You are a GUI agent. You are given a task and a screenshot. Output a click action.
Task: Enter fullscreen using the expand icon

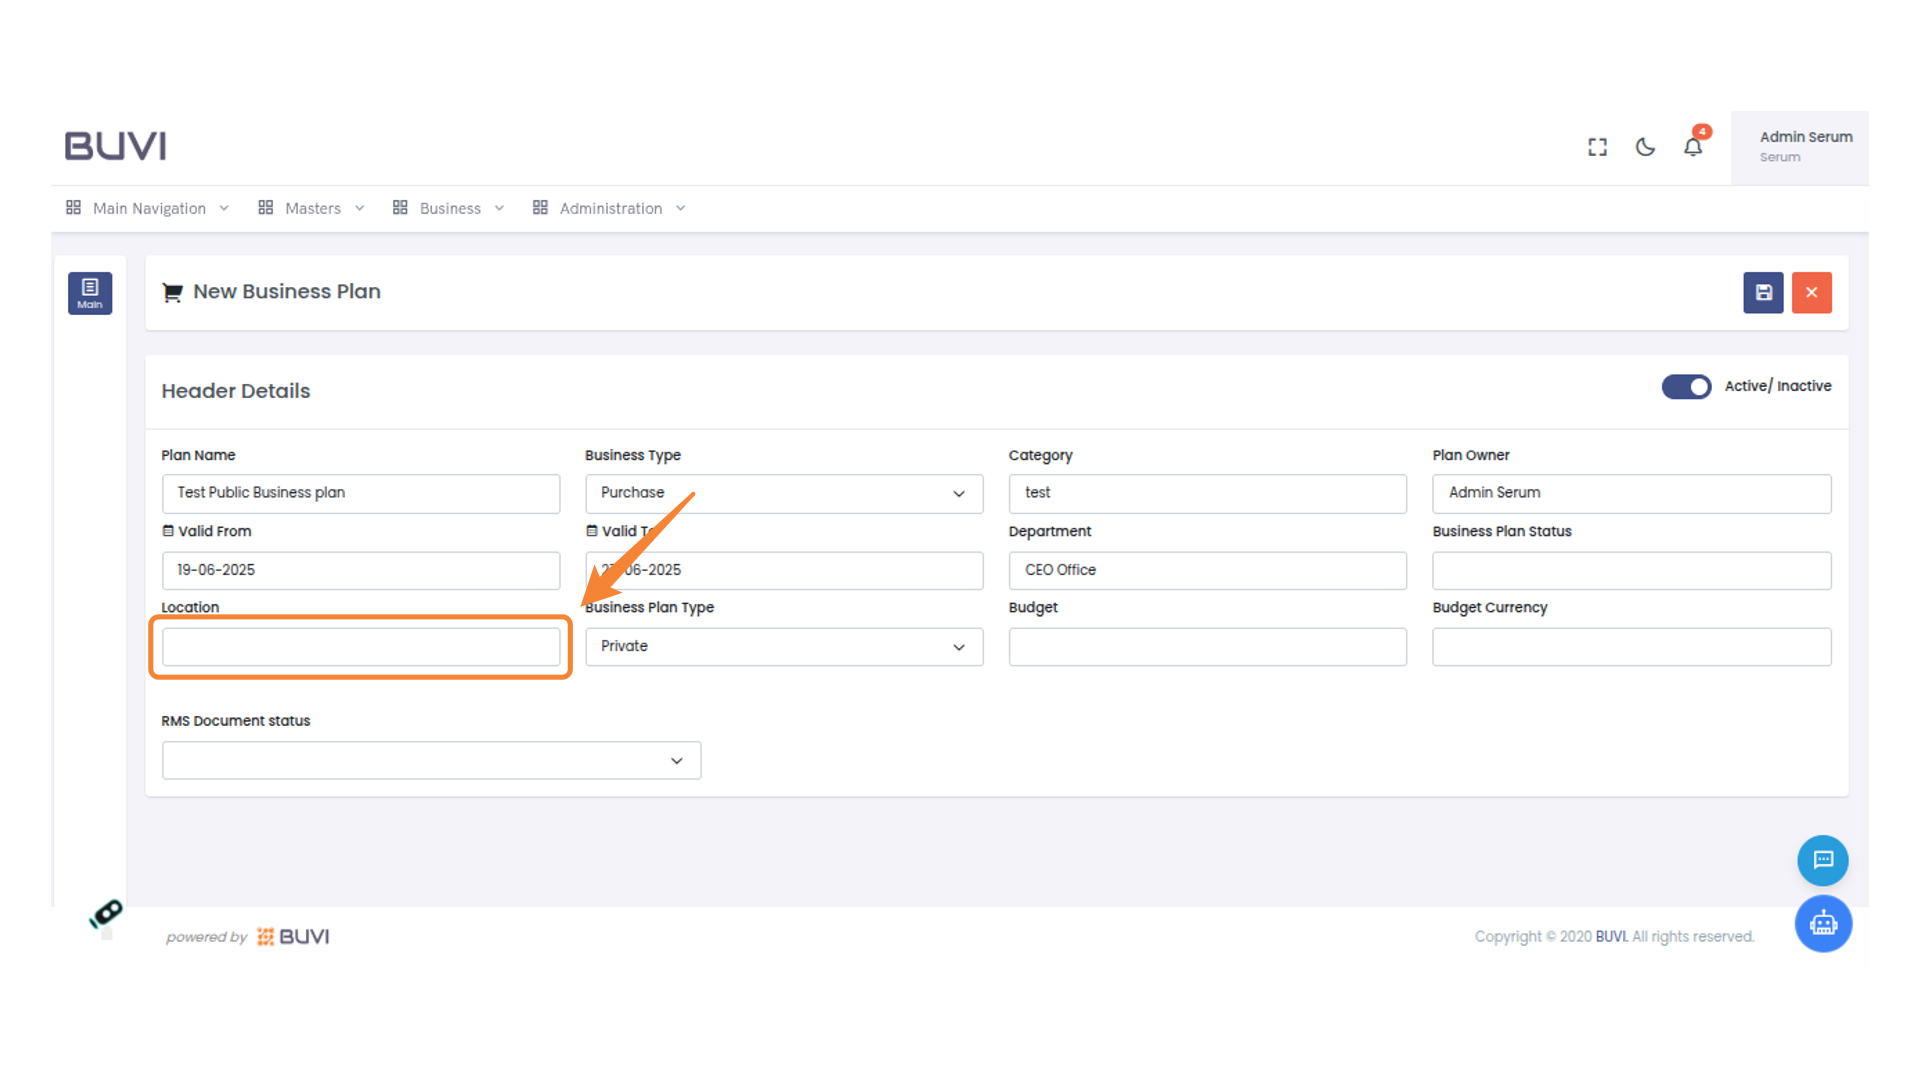pos(1597,147)
